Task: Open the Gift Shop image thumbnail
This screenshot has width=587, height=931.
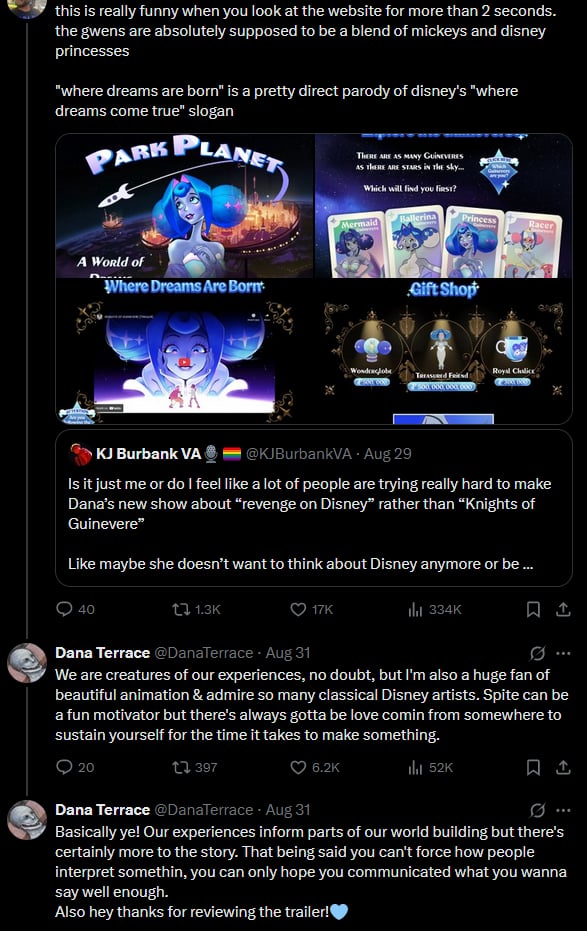Action: point(443,351)
